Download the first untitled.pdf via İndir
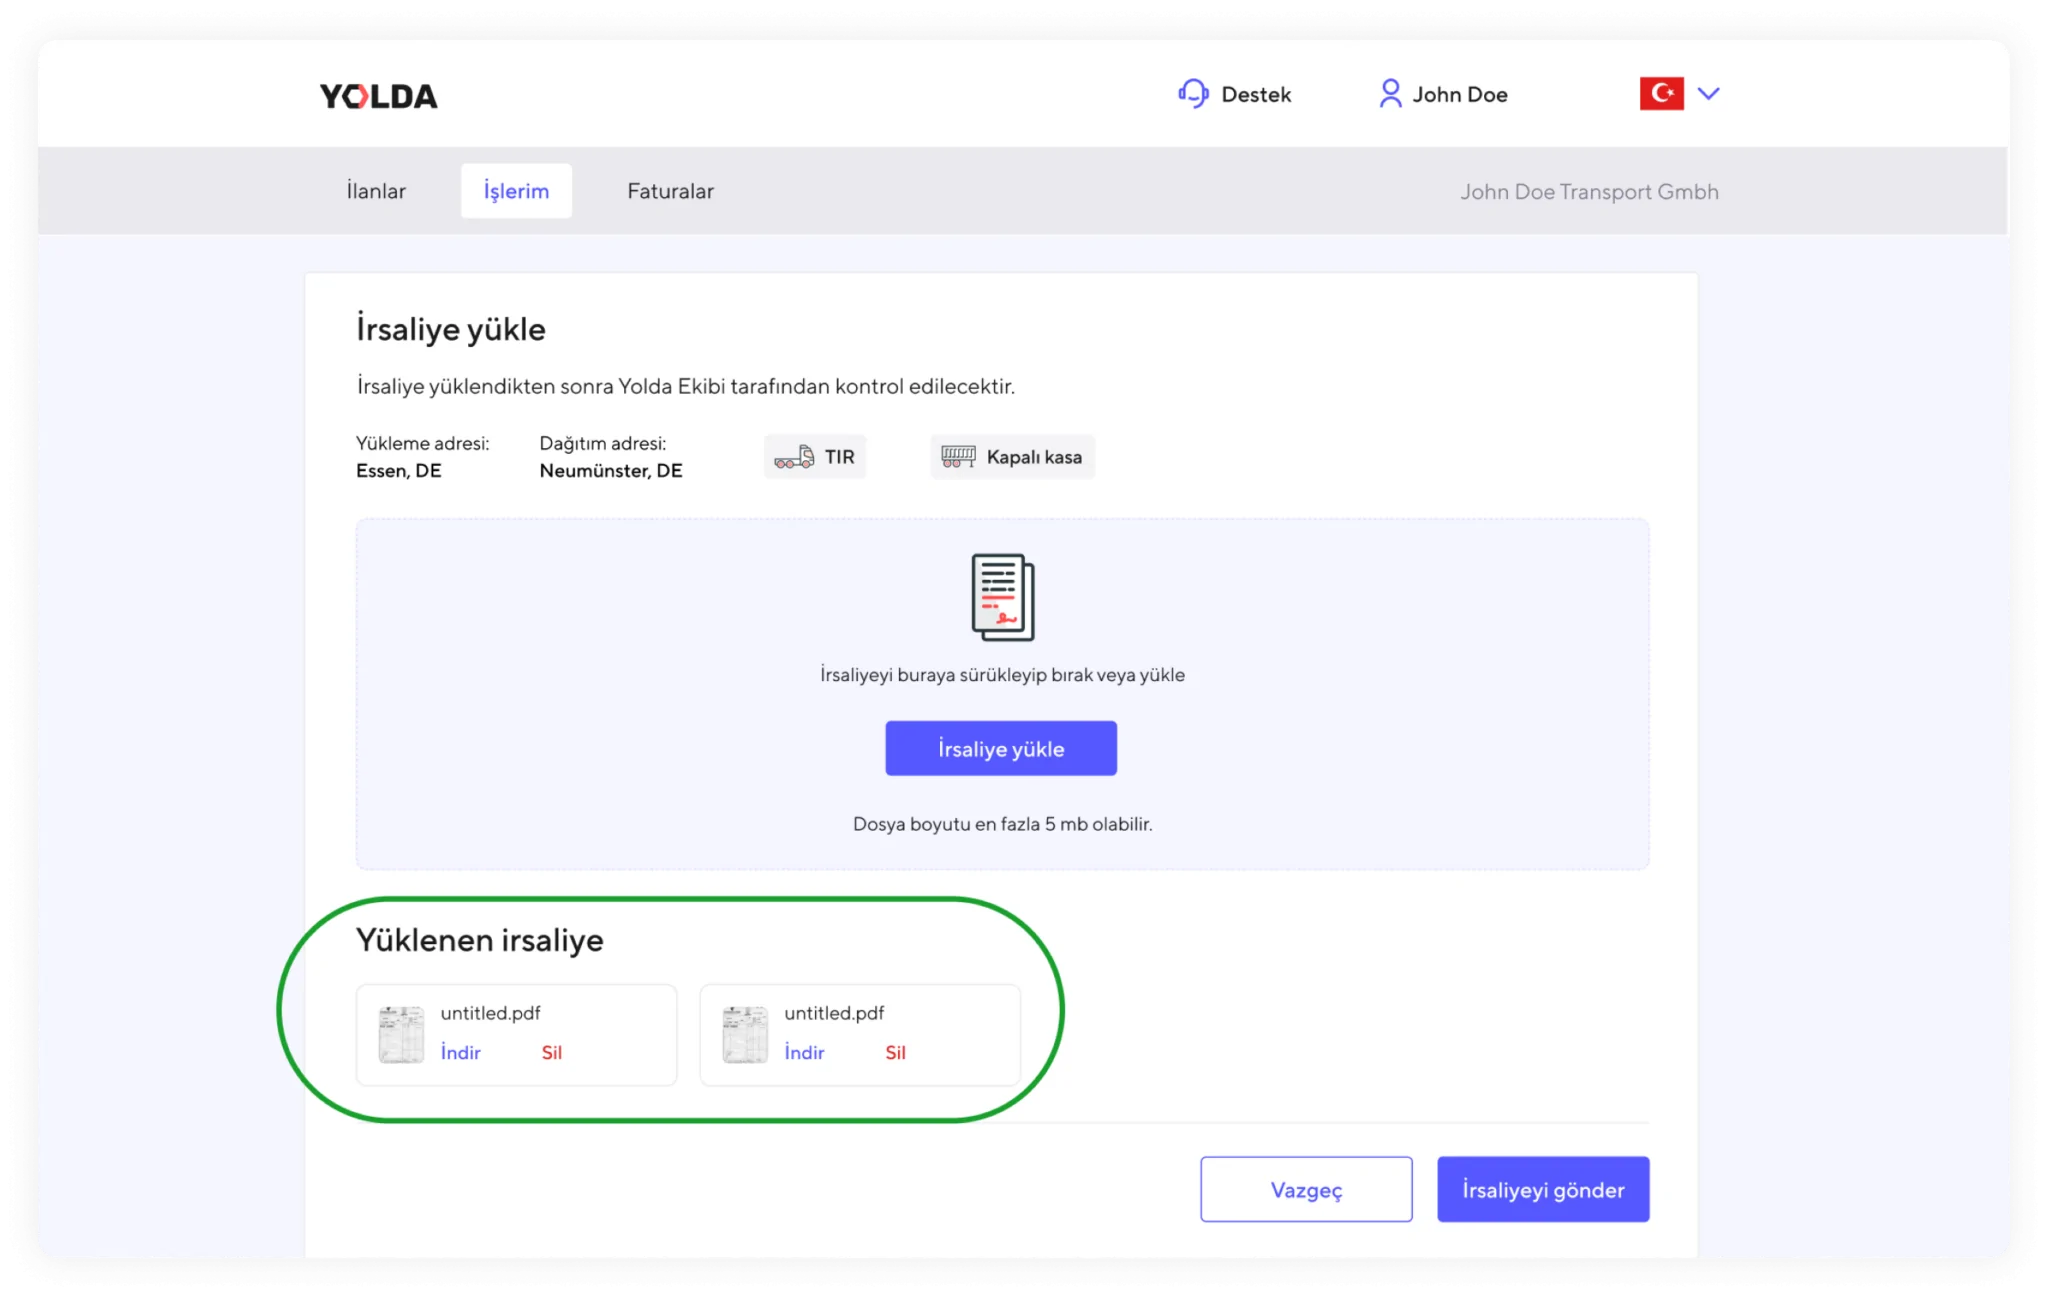 pos(461,1052)
